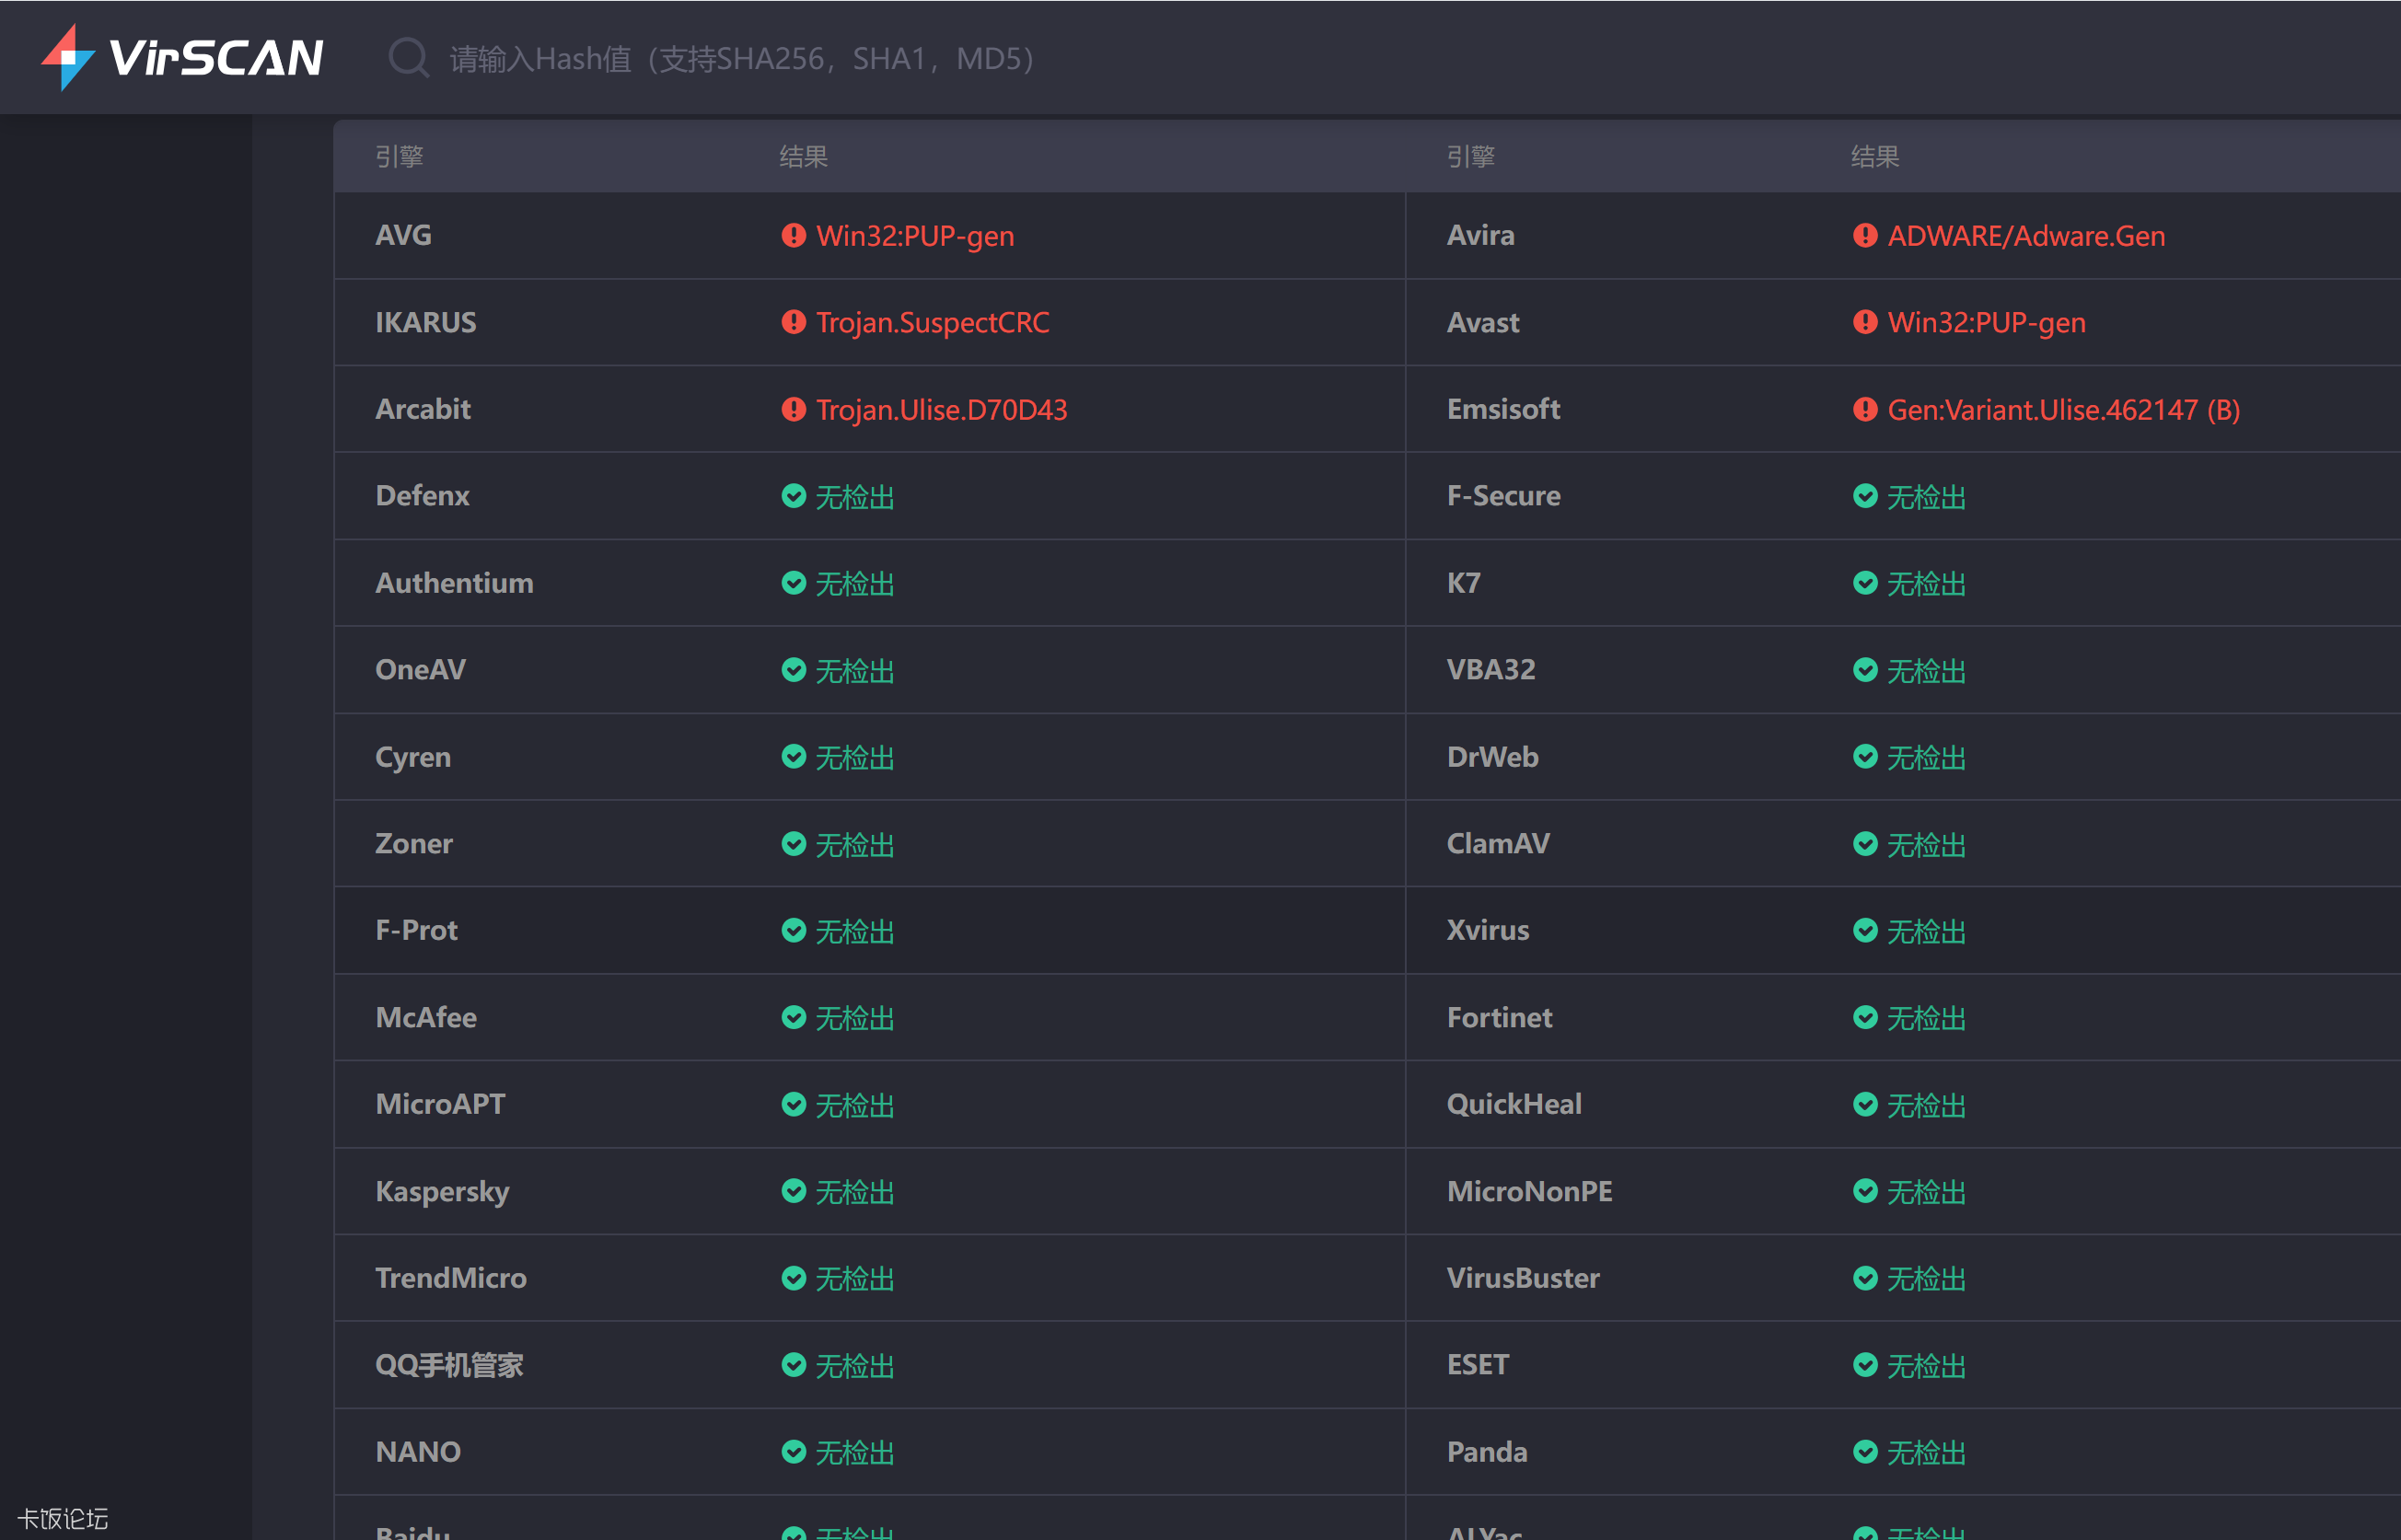Focus the Hash value search field
Screen dimensions: 2401x1540
[x=741, y=59]
